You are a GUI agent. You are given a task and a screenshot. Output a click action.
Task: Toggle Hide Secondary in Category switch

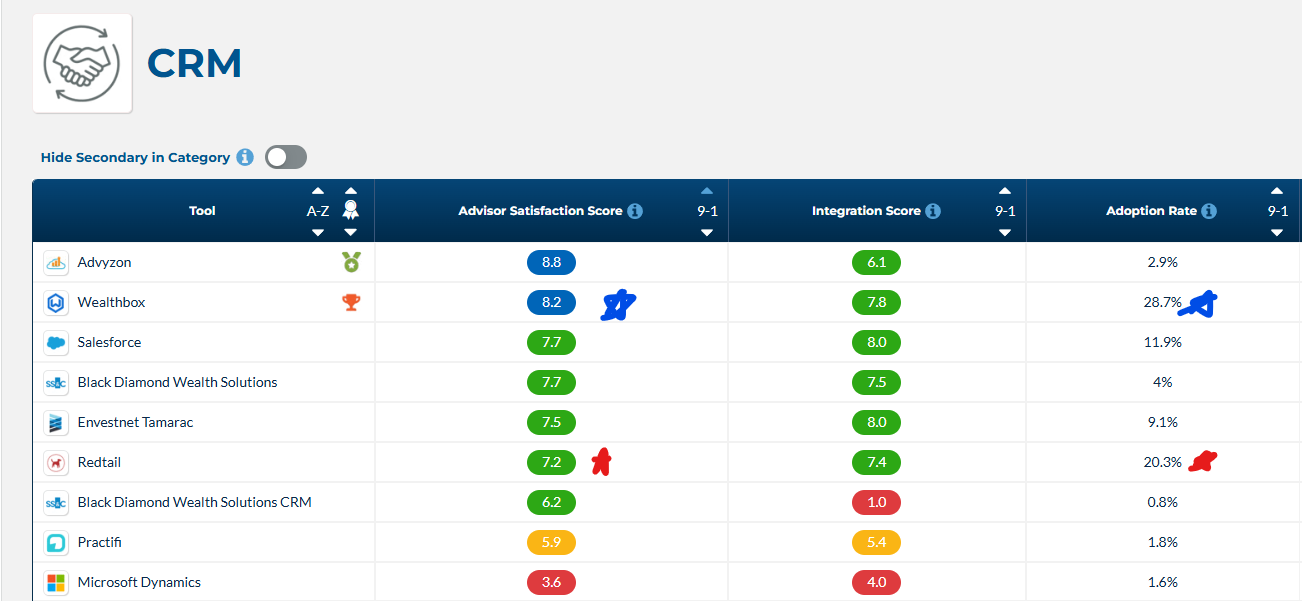pyautogui.click(x=286, y=157)
